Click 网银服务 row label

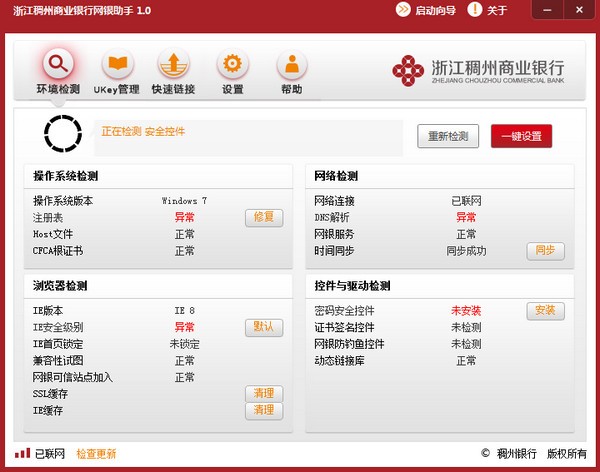(x=334, y=234)
